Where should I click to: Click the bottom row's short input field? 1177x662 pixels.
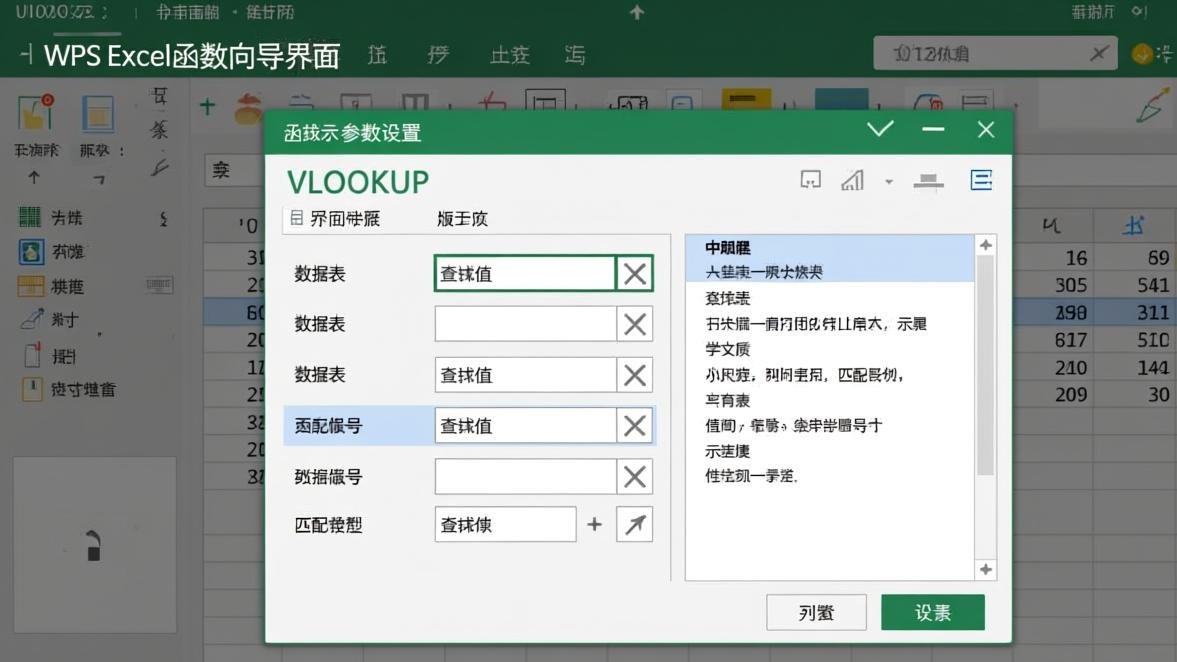(x=505, y=524)
